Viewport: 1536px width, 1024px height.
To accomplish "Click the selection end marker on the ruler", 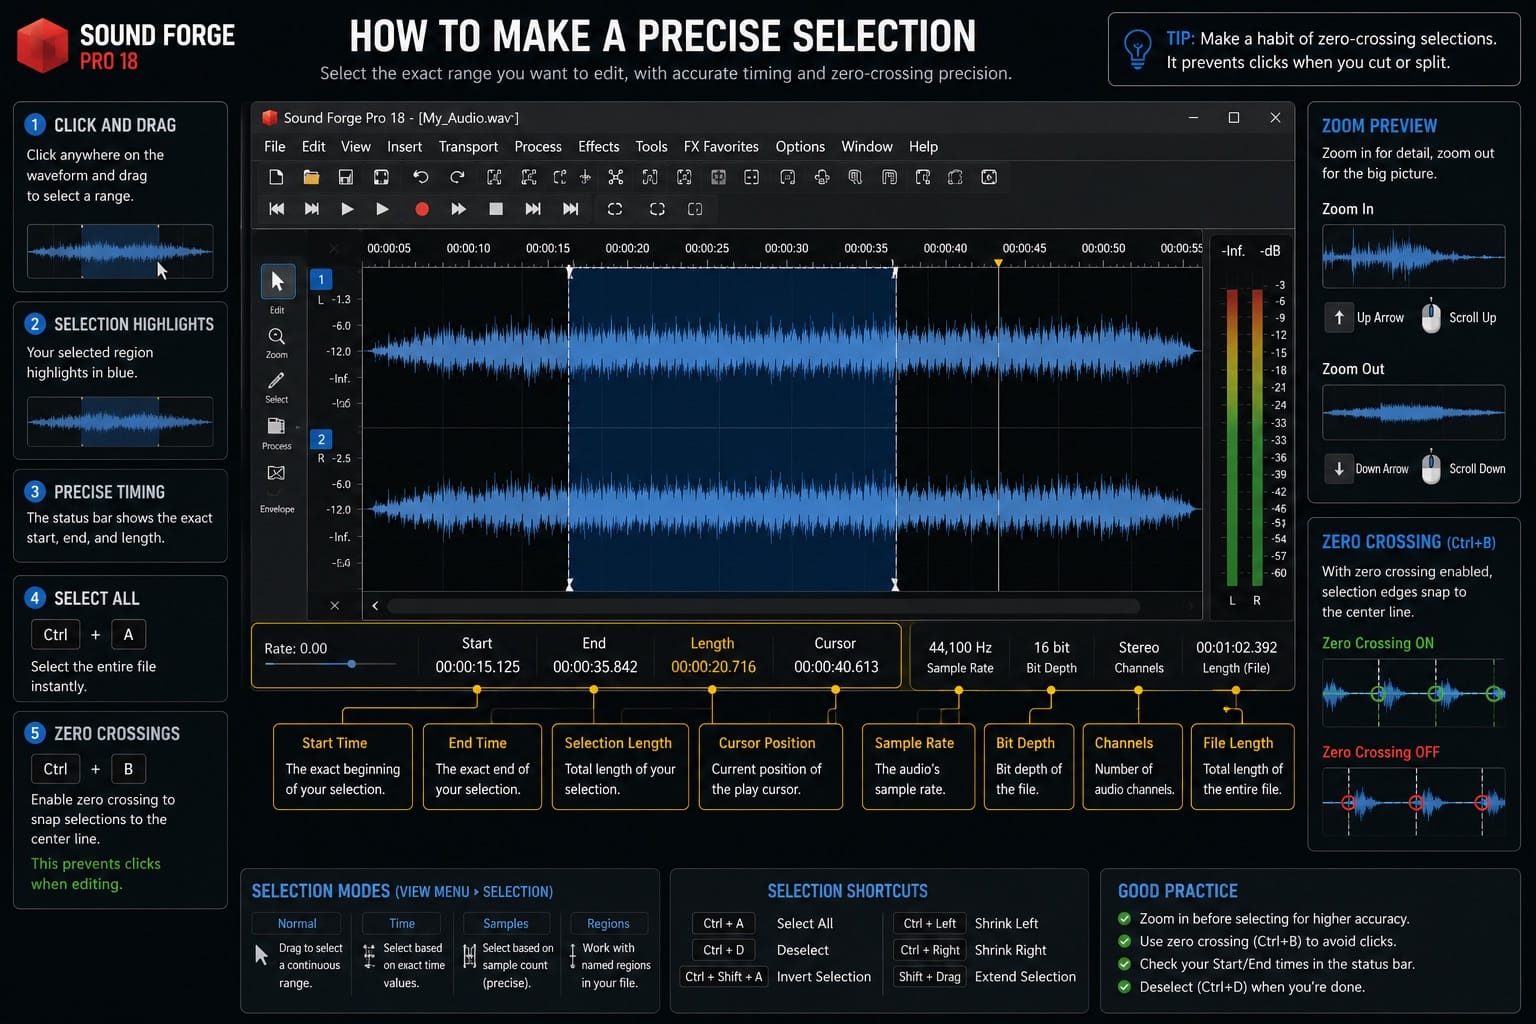I will click(895, 271).
